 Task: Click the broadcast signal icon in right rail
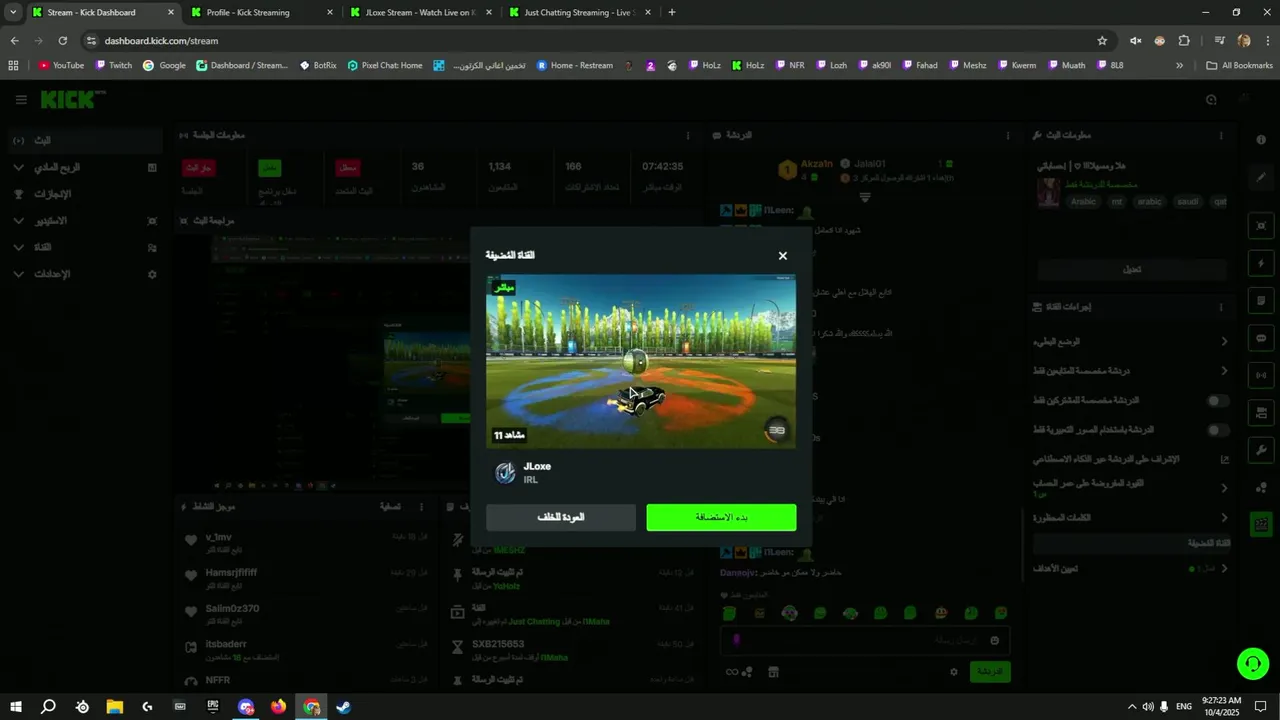[x=1261, y=375]
